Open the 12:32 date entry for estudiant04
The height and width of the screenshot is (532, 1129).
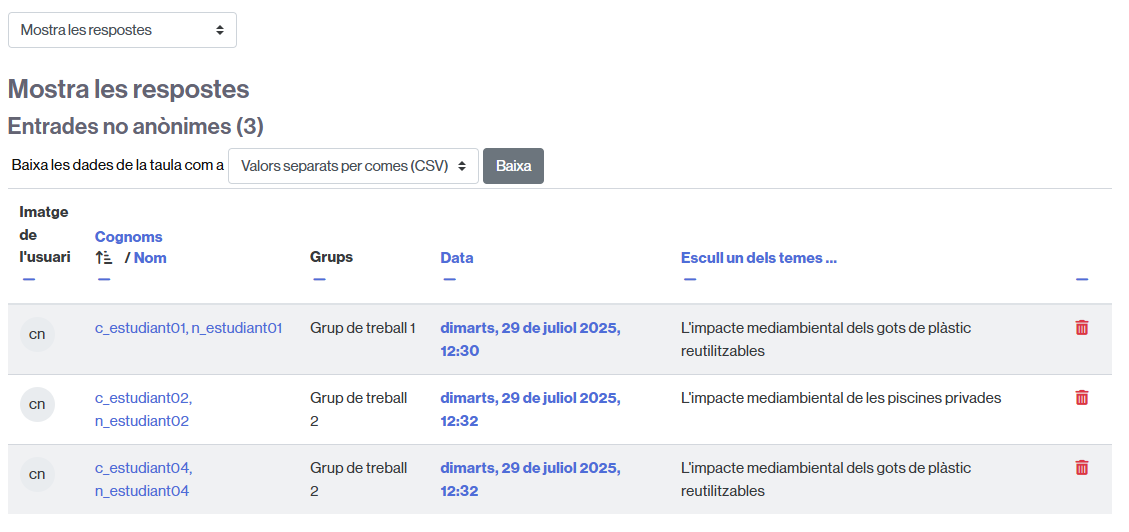tap(531, 479)
